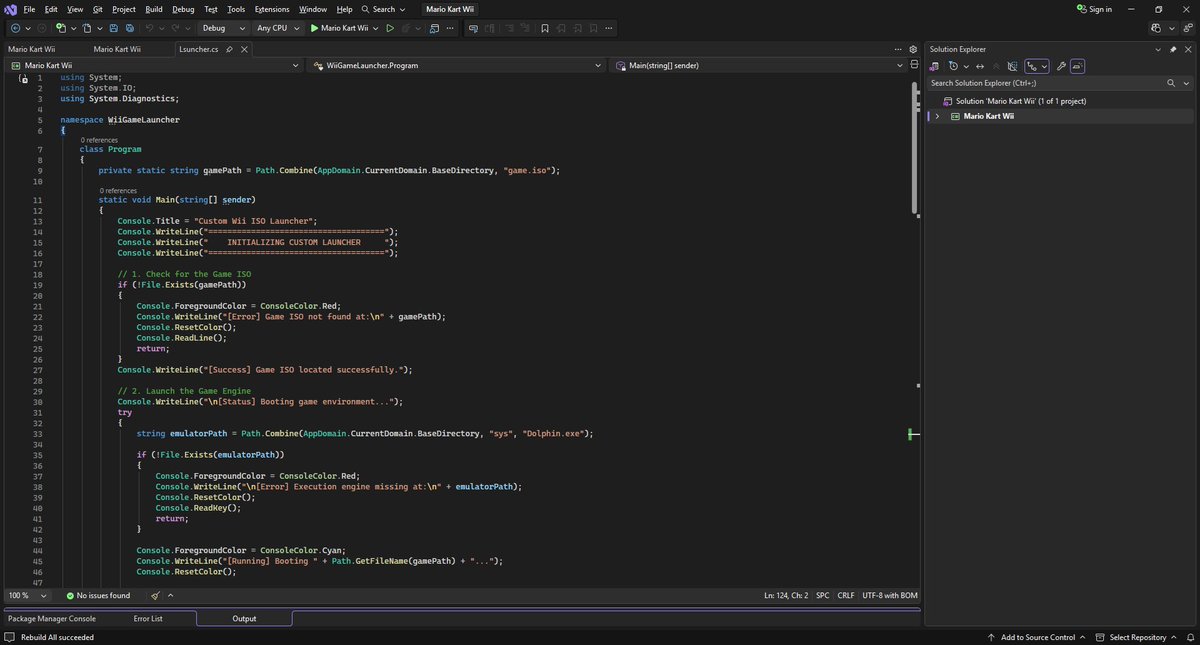Click the code cleanup broom icon

tap(155, 595)
